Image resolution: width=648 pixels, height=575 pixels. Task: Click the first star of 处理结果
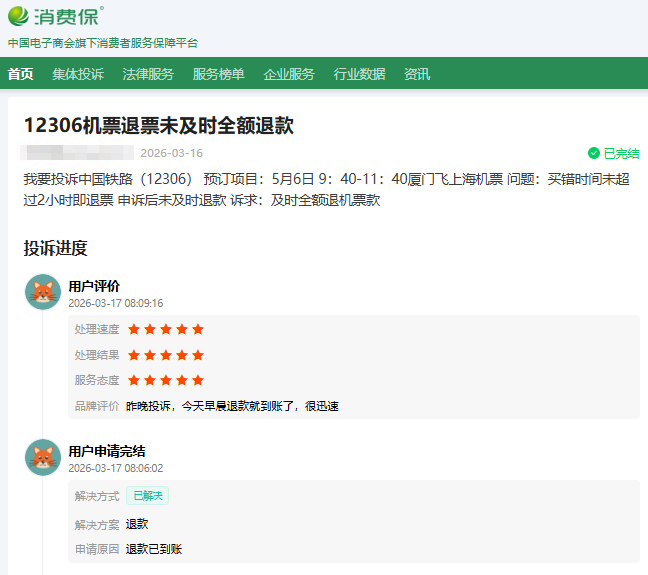pos(134,355)
